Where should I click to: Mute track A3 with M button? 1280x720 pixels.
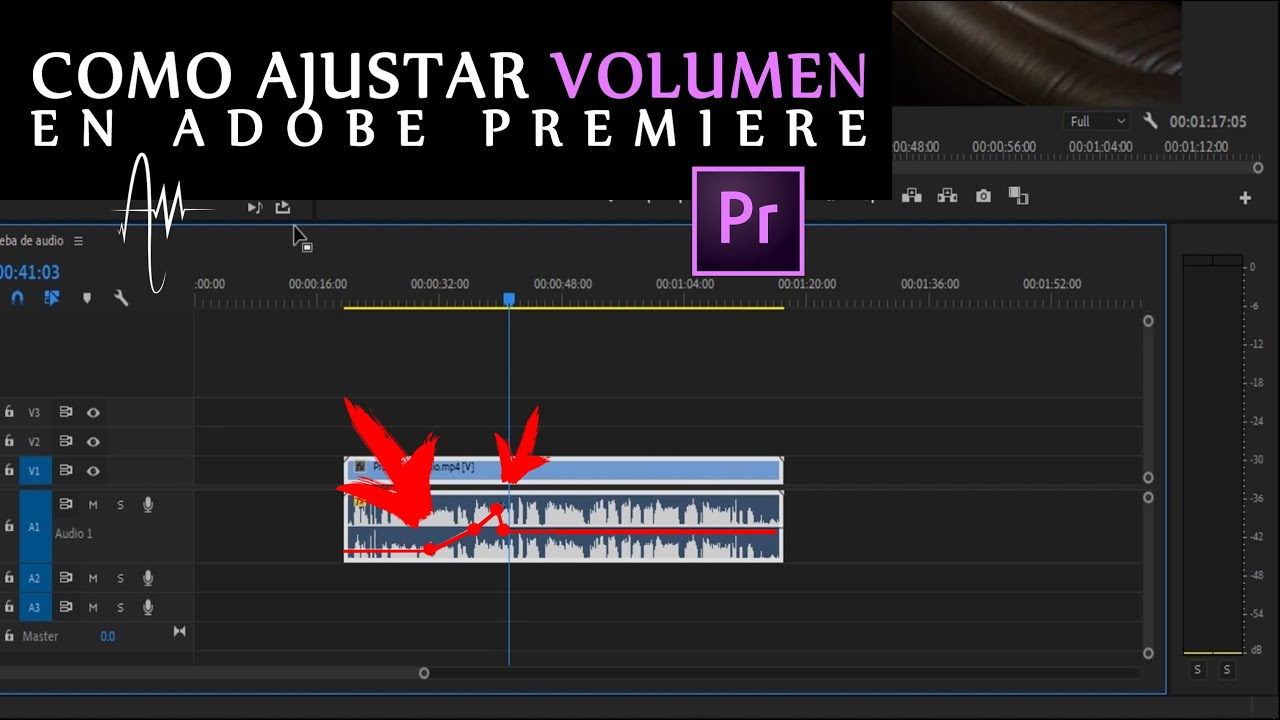click(93, 607)
